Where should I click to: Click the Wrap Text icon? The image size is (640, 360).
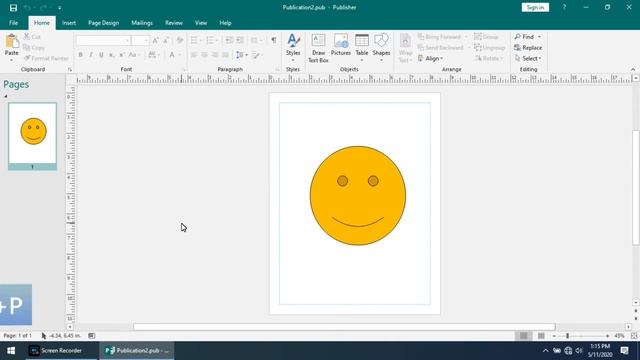(405, 41)
